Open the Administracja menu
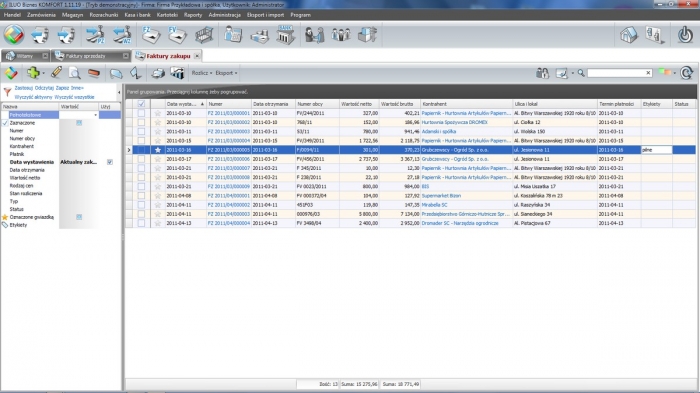 [x=225, y=15]
